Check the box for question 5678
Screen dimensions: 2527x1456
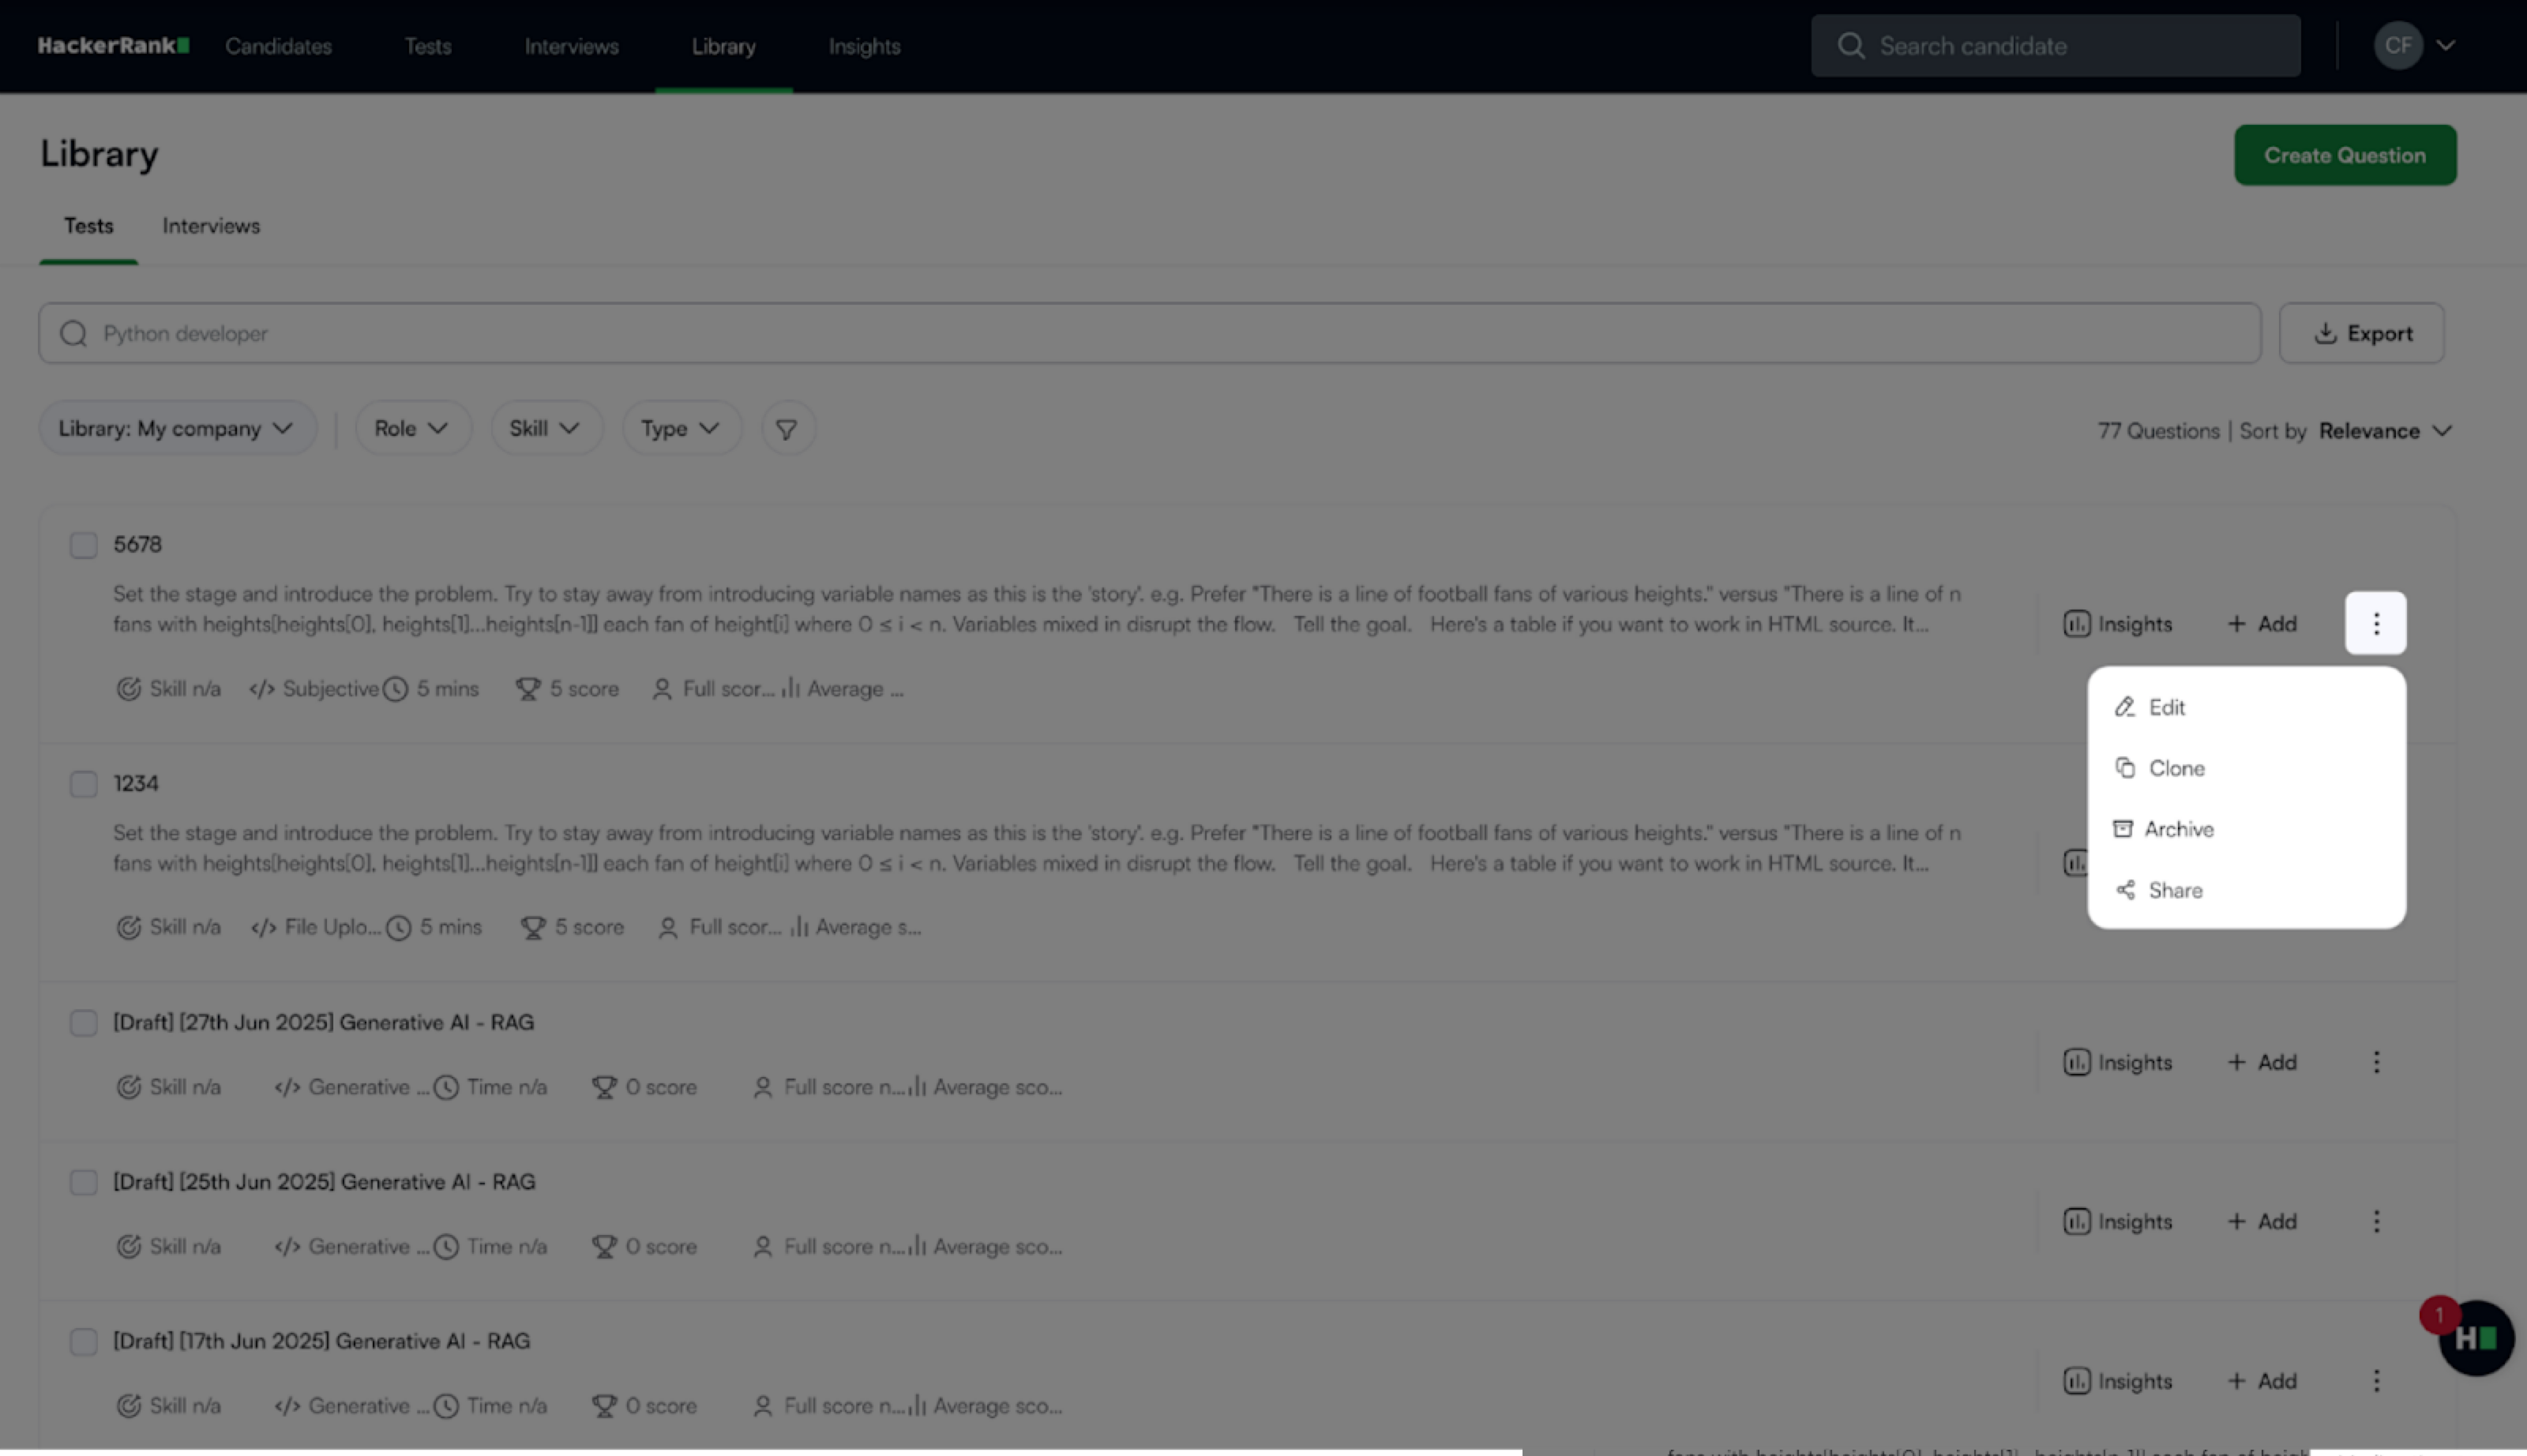[83, 545]
